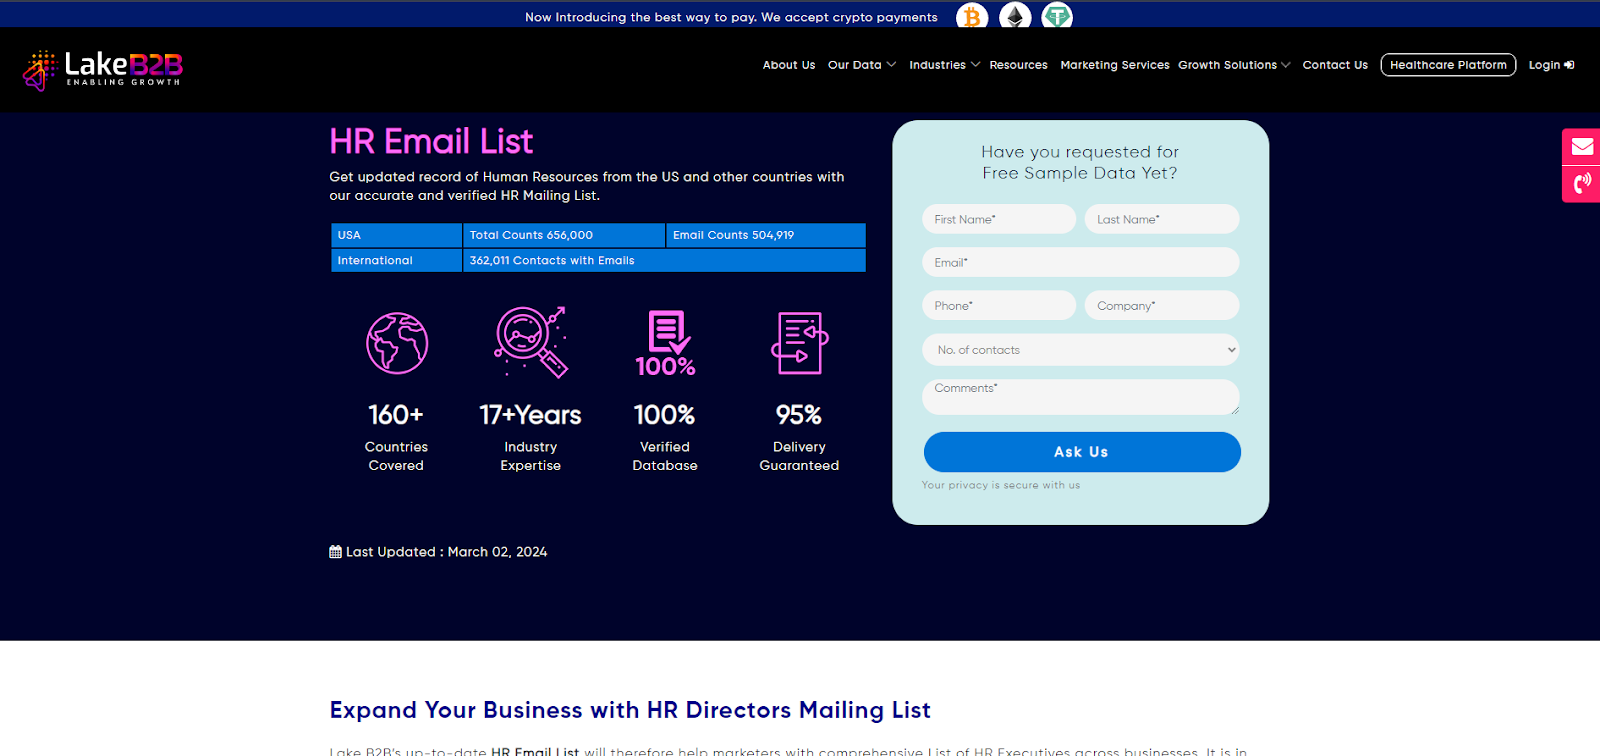Click the globe icon above Countries Covered
Screen dimensions: 1600x756
(x=397, y=343)
